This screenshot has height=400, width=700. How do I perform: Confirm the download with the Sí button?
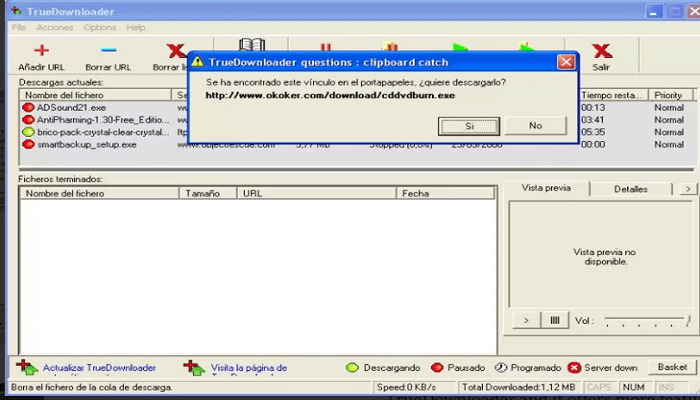click(x=469, y=126)
